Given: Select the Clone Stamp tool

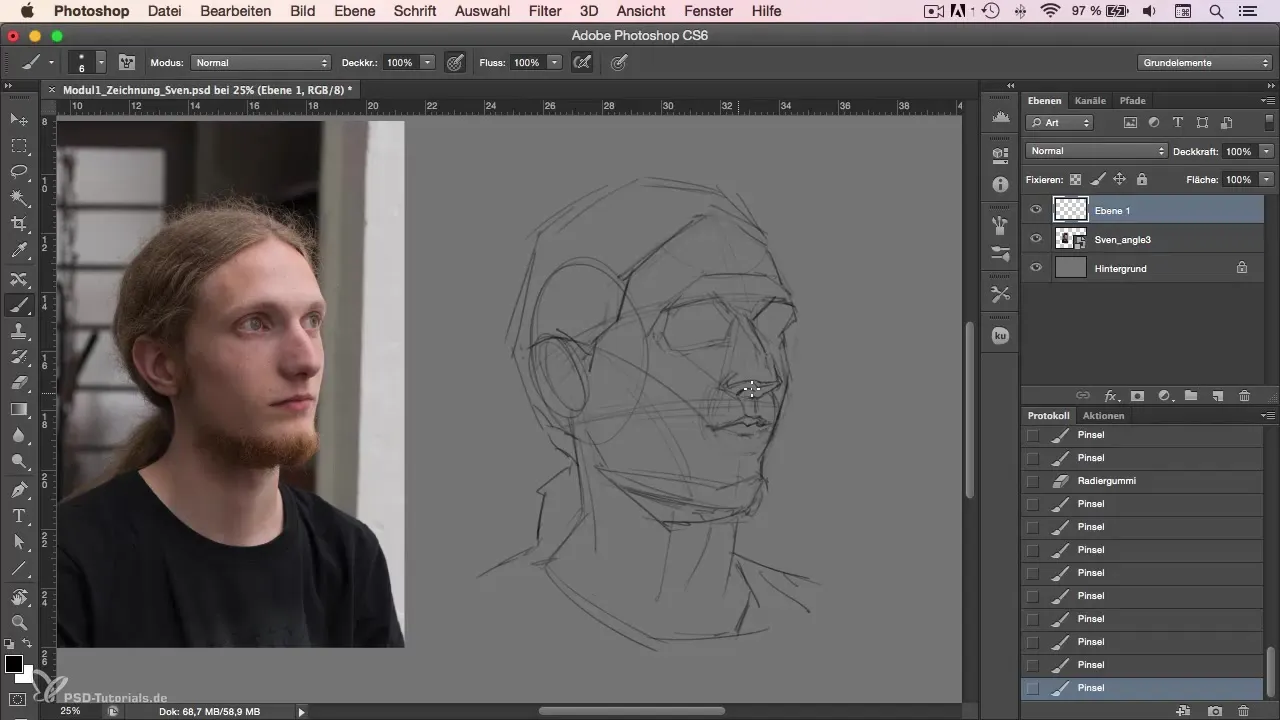Looking at the screenshot, I should (18, 330).
